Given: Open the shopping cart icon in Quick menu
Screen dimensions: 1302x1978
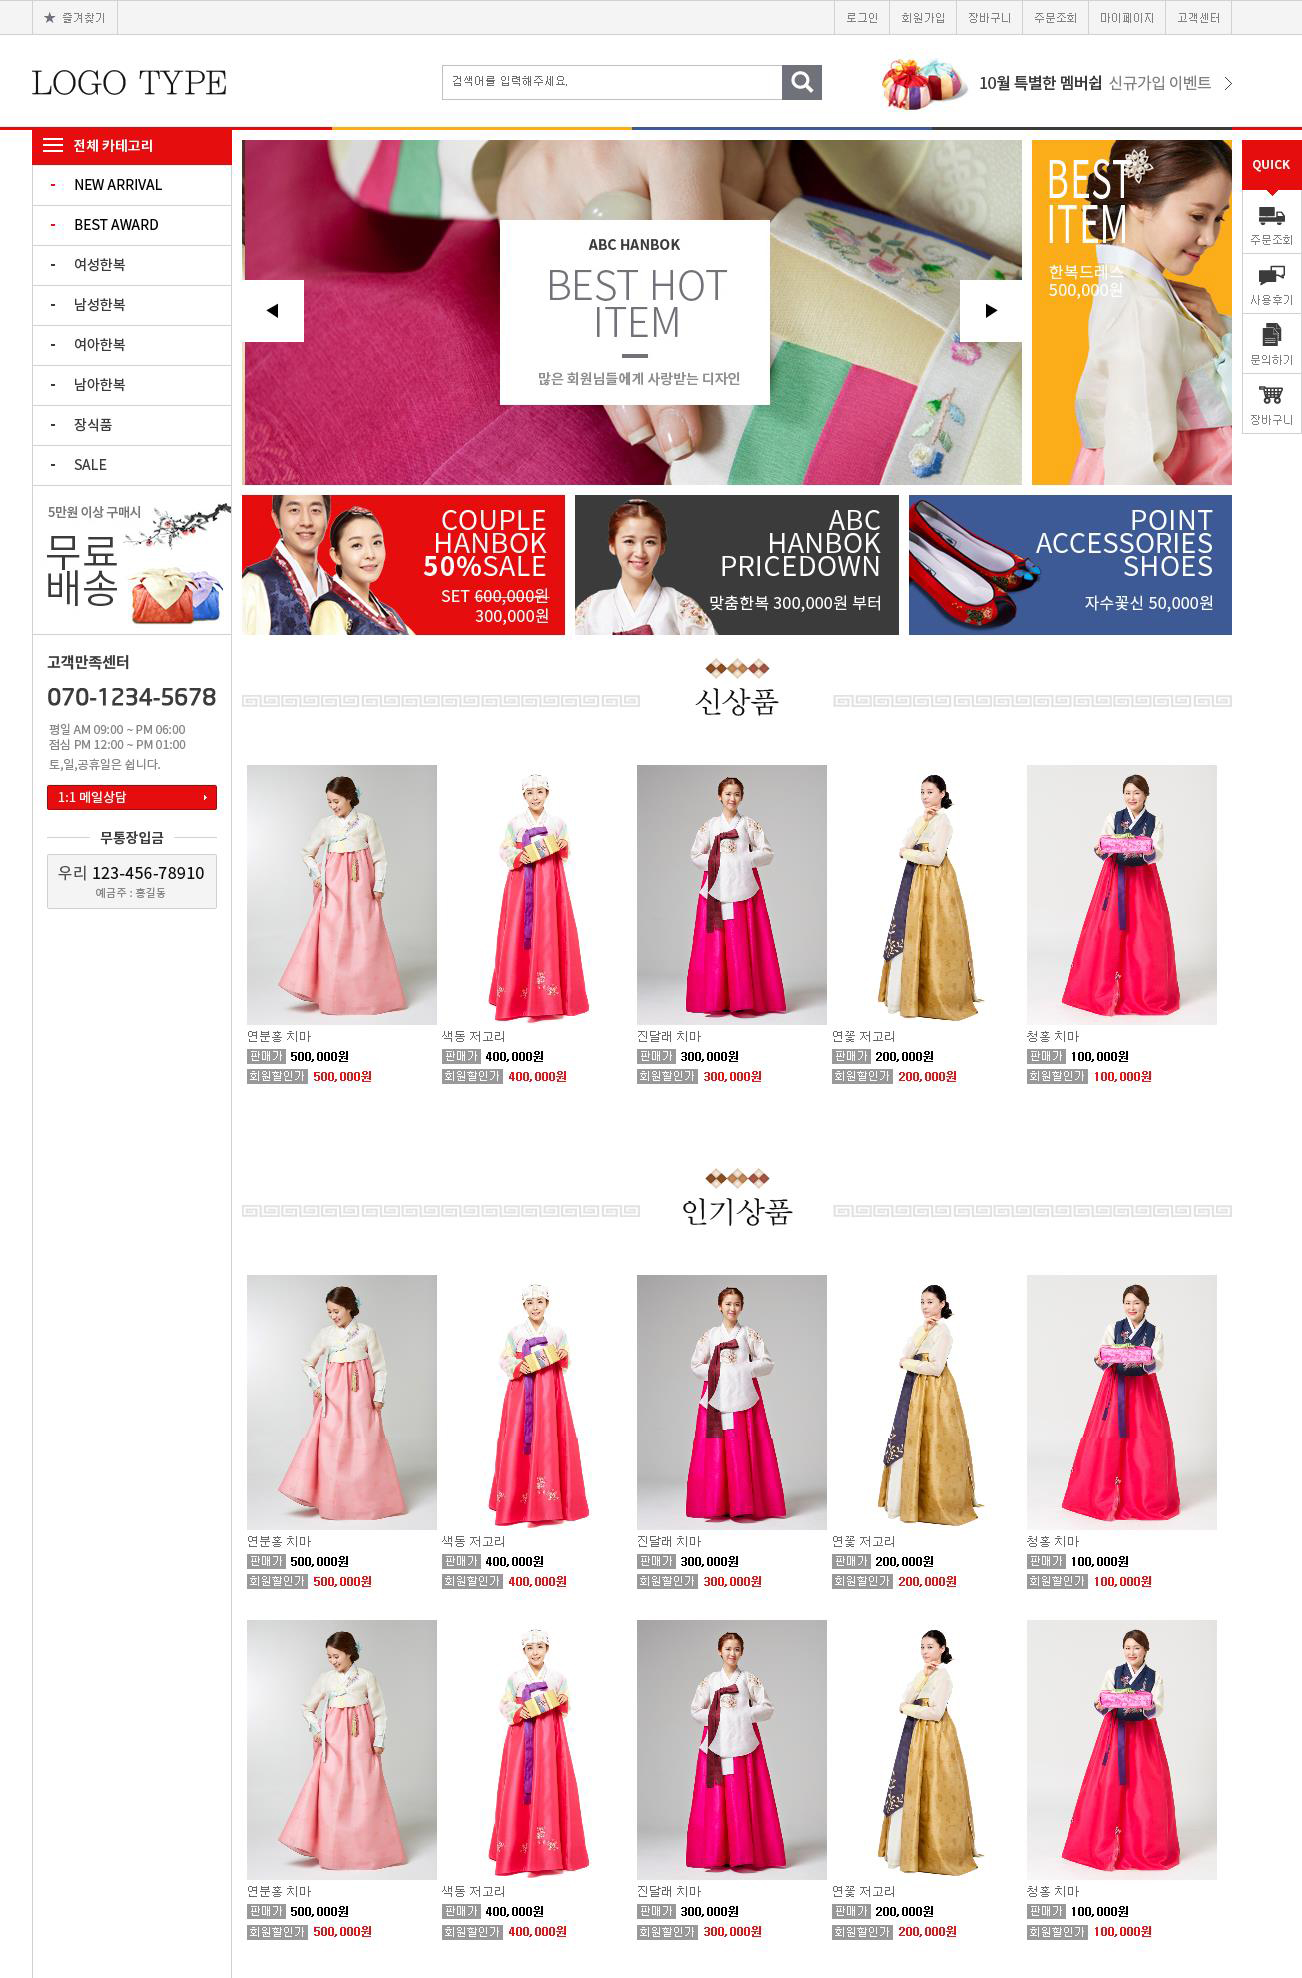Looking at the screenshot, I should coord(1271,395).
